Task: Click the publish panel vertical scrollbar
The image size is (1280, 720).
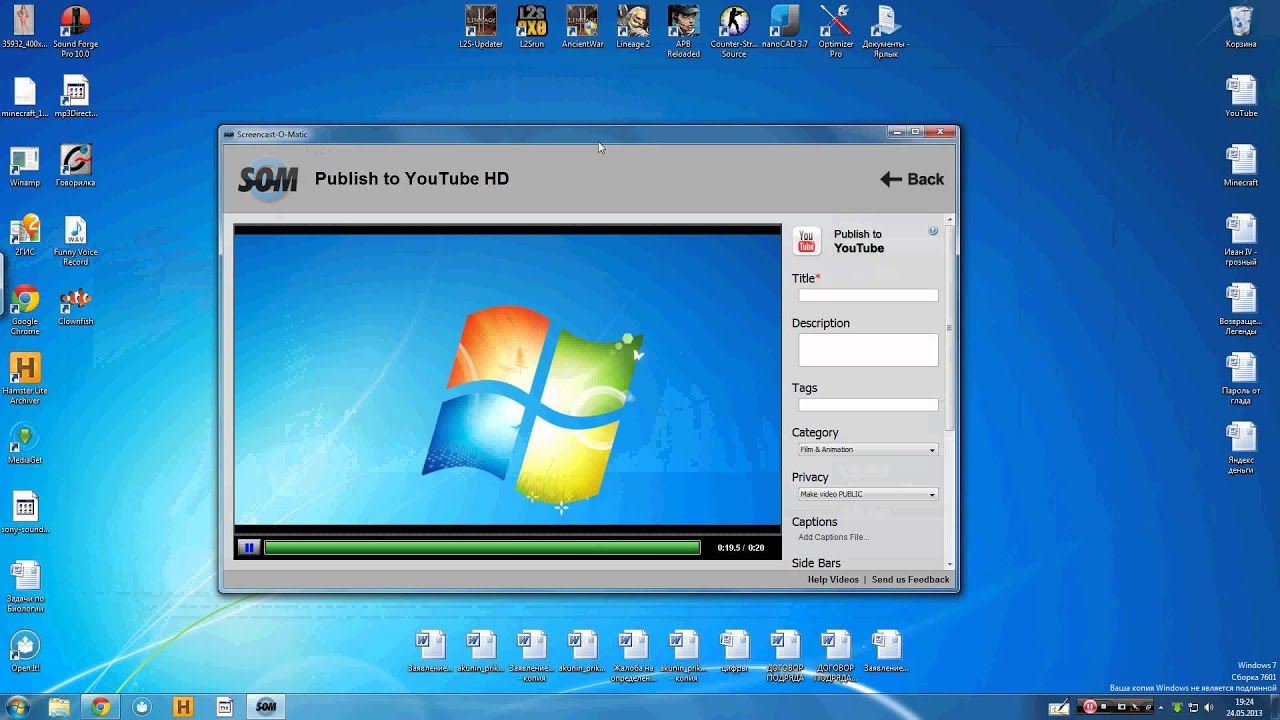Action: [x=950, y=330]
